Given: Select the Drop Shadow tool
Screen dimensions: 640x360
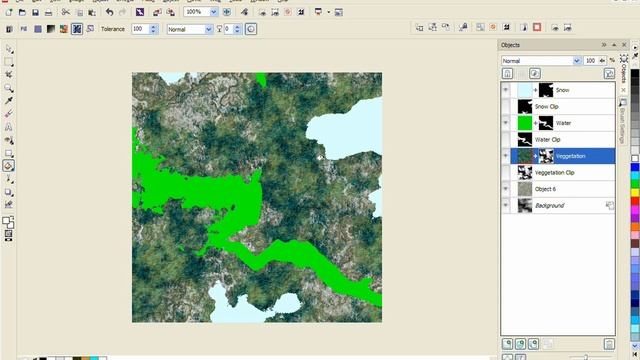Looking at the screenshot, I should pyautogui.click(x=9, y=192).
